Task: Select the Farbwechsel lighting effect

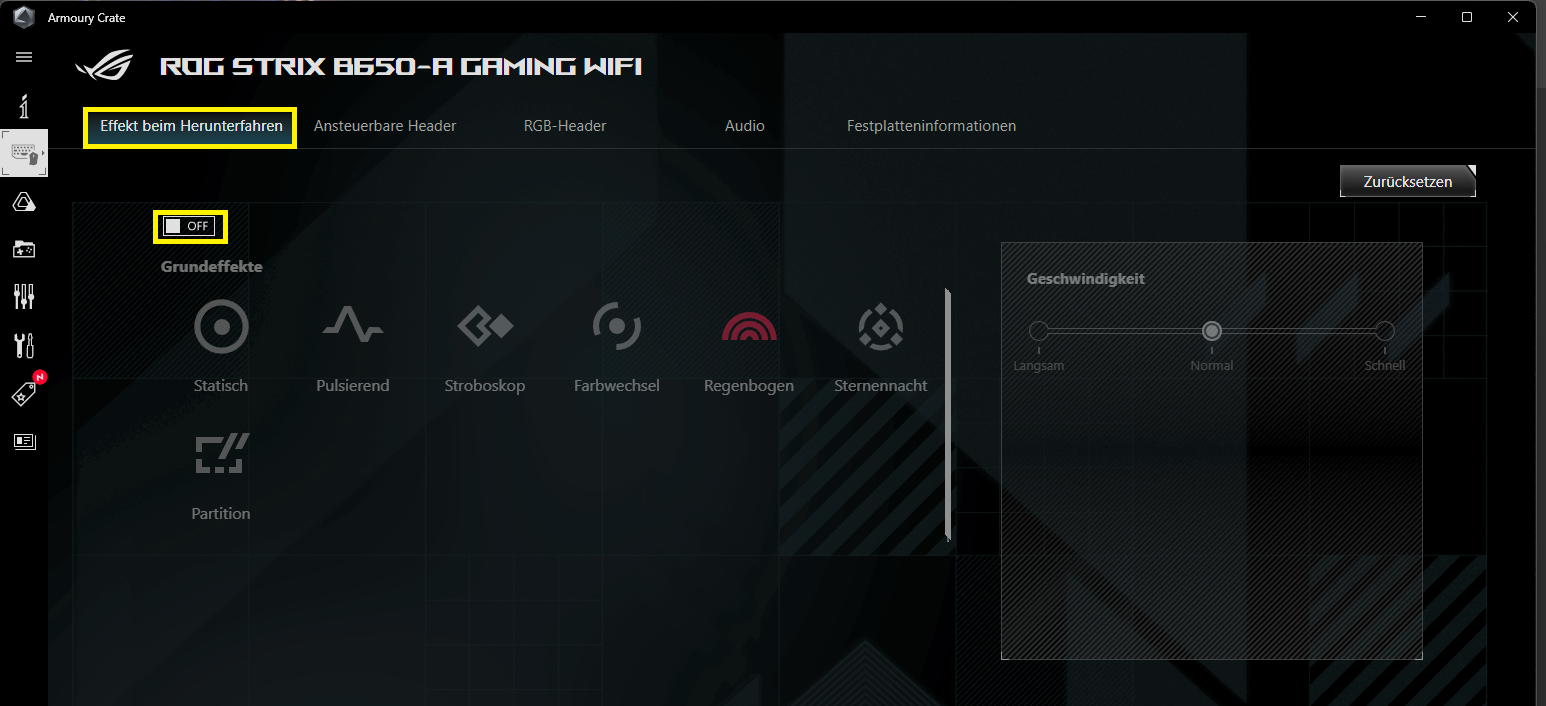Action: point(617,346)
